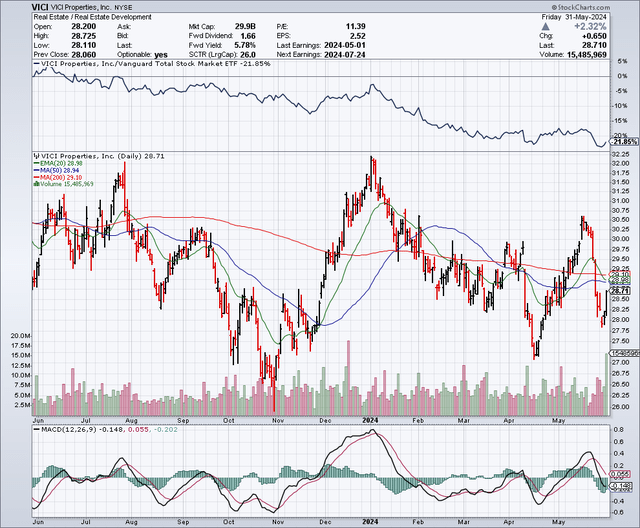This screenshot has height=528, width=640.
Task: Click the Real Estate Development sector label
Action: (78, 17)
